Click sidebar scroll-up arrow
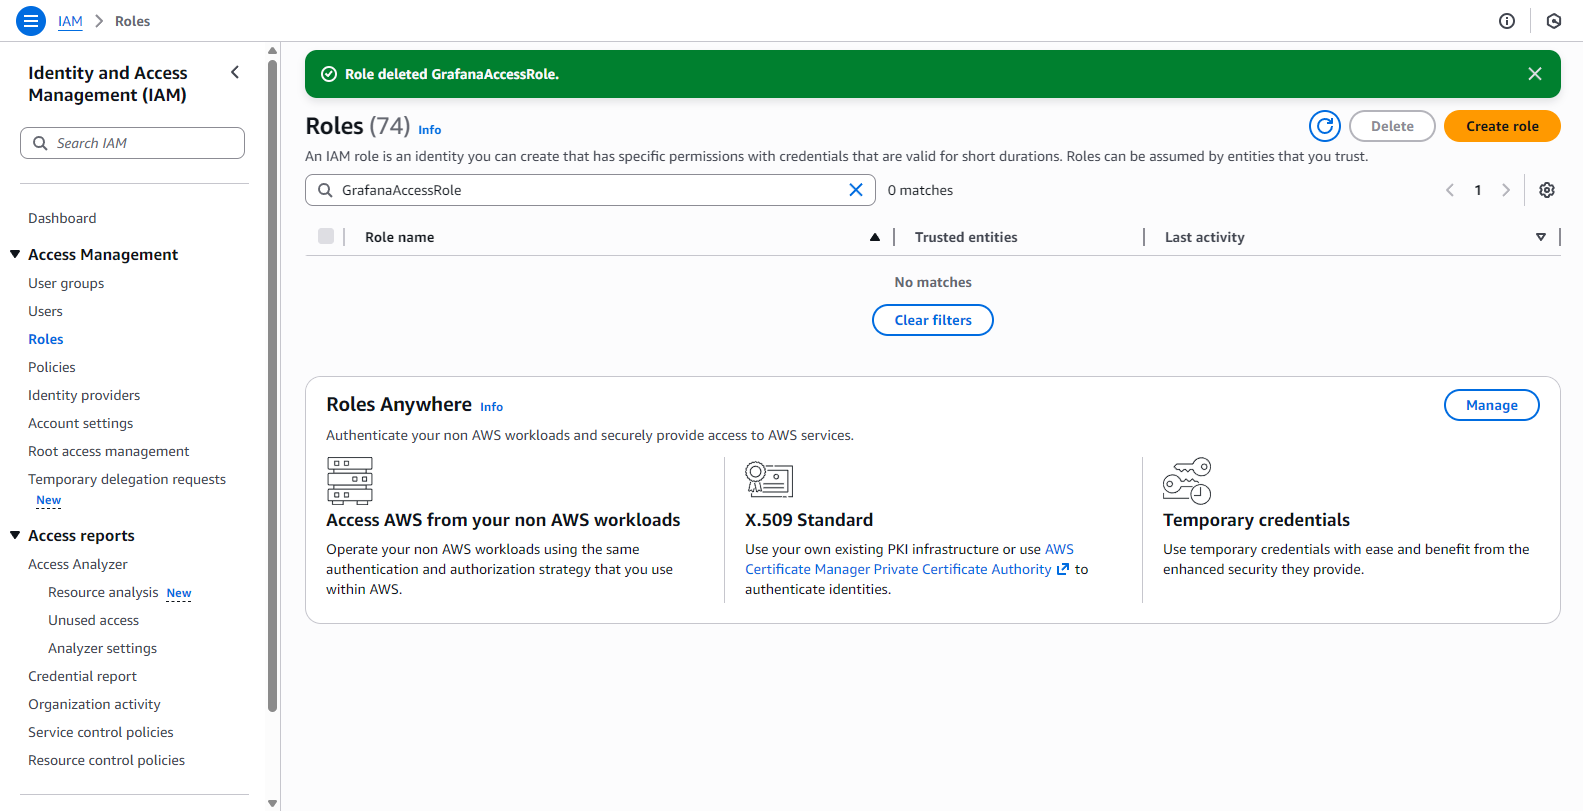Viewport: 1583px width, 811px height. point(272,50)
